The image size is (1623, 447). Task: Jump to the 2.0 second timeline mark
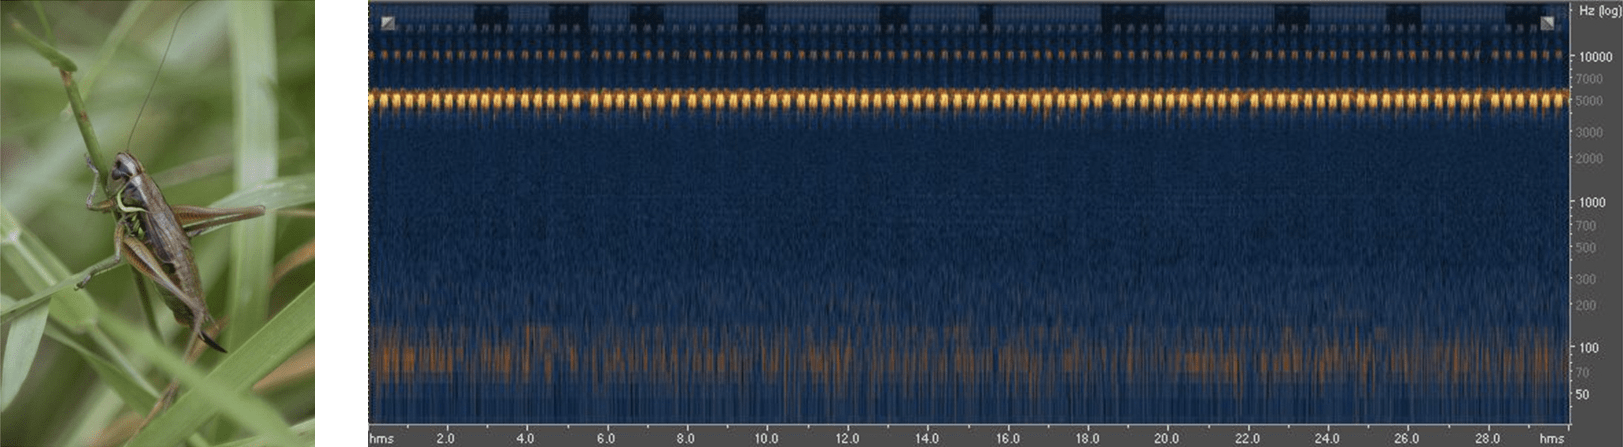tap(445, 438)
